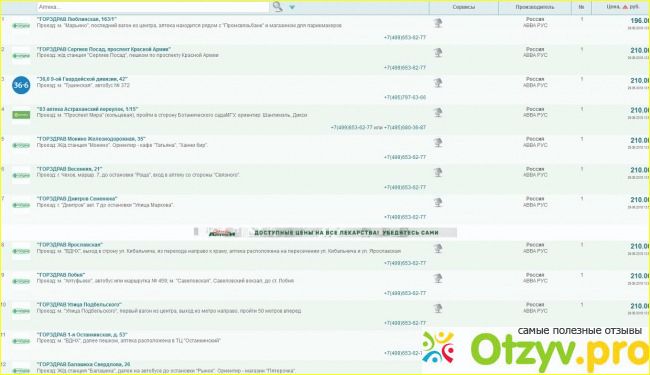Click the service icon for Люблинская 163/1
Image resolution: width=650 pixels, height=375 pixels.
(438, 23)
